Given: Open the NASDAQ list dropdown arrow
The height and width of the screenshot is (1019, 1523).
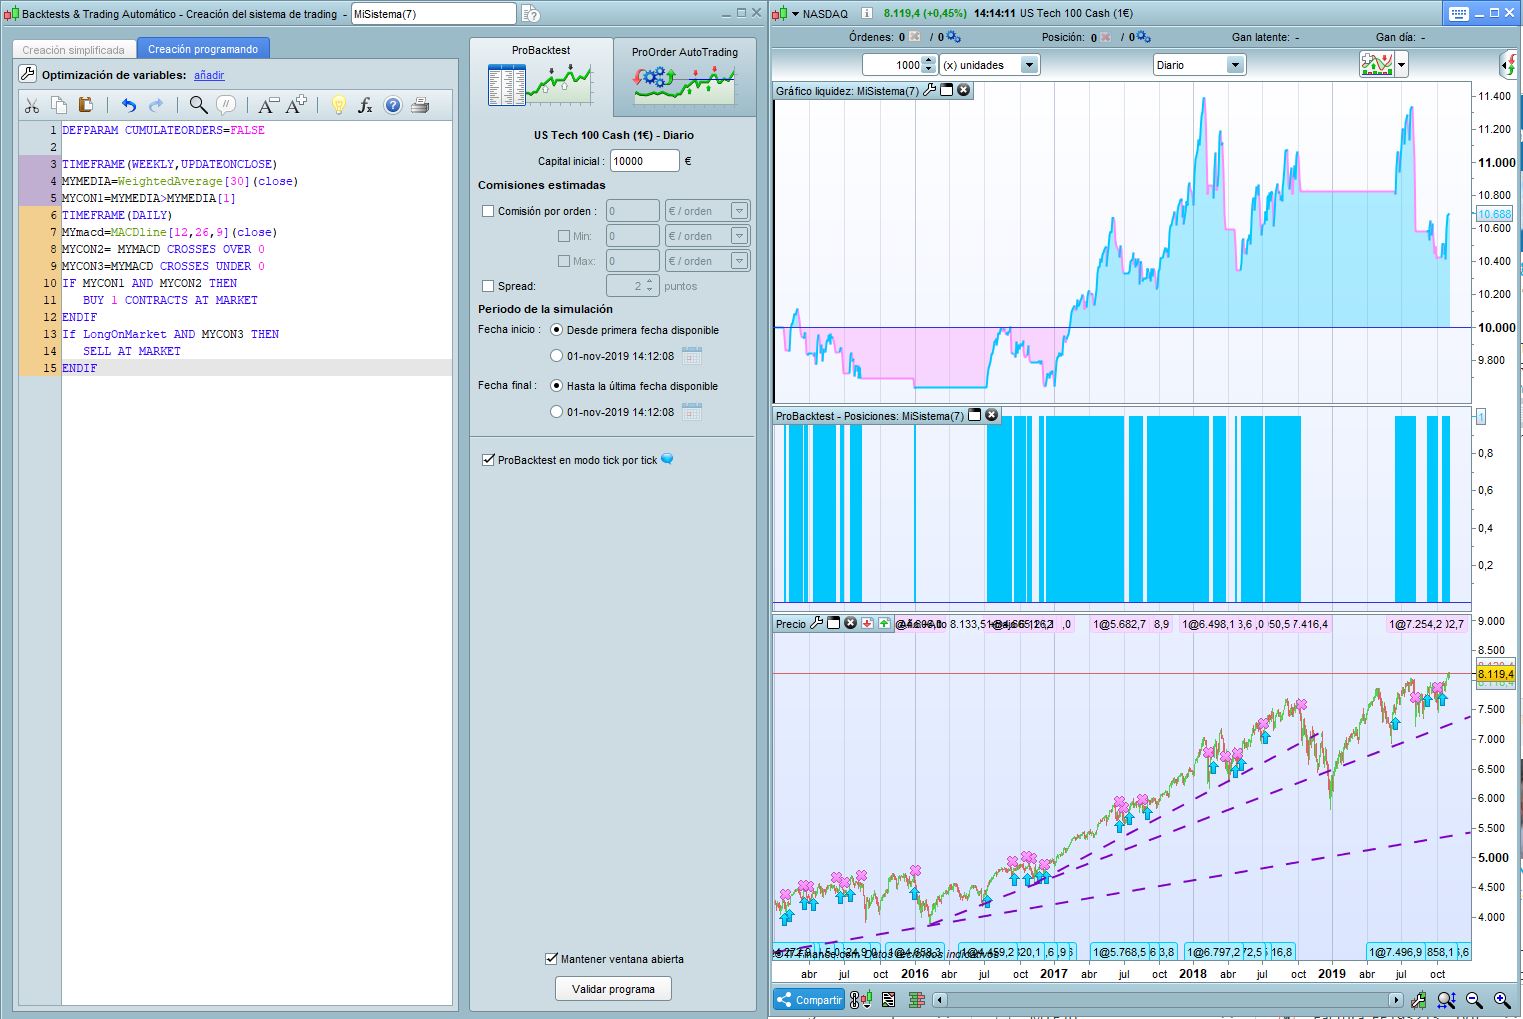Looking at the screenshot, I should coord(795,14).
